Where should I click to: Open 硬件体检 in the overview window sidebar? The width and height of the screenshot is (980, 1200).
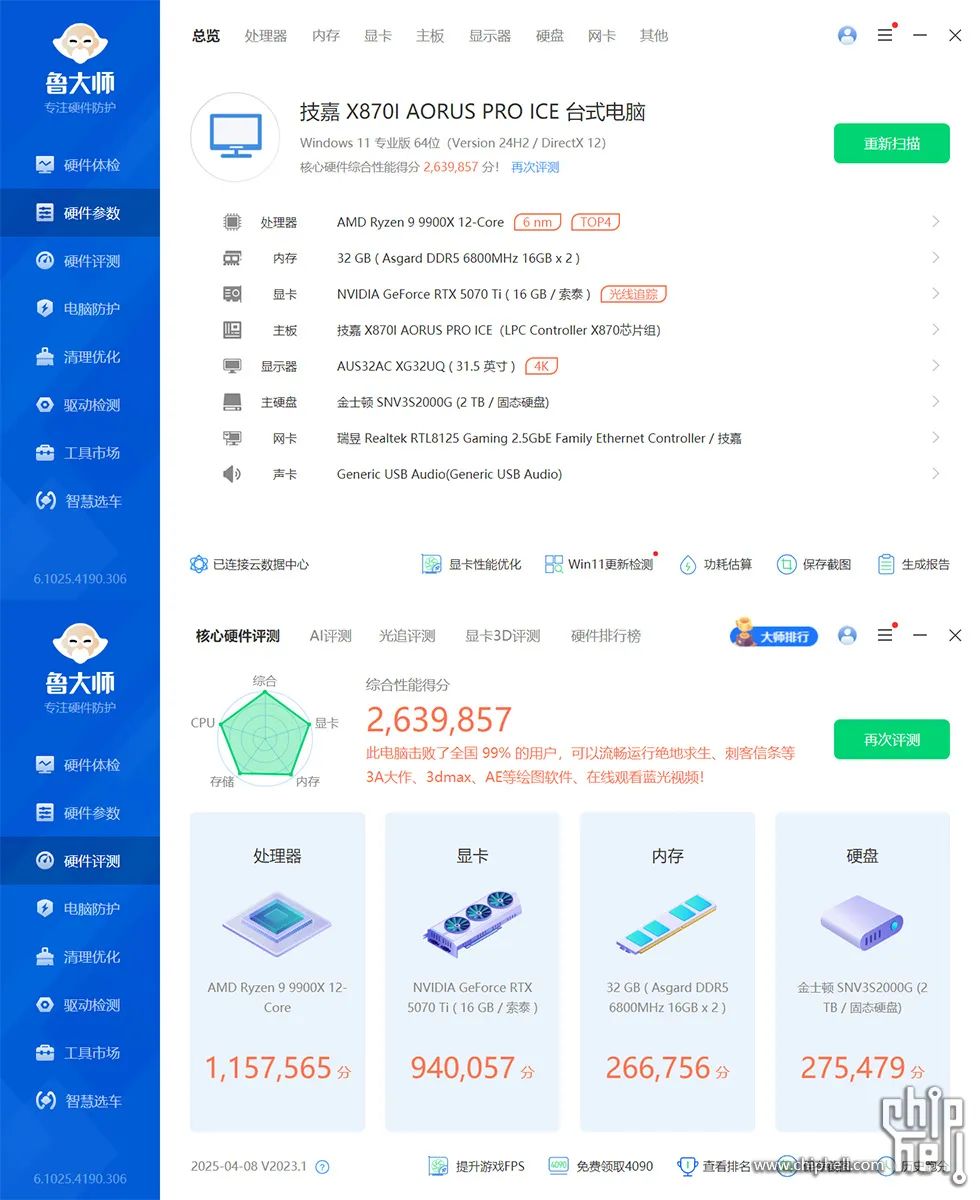point(80,165)
